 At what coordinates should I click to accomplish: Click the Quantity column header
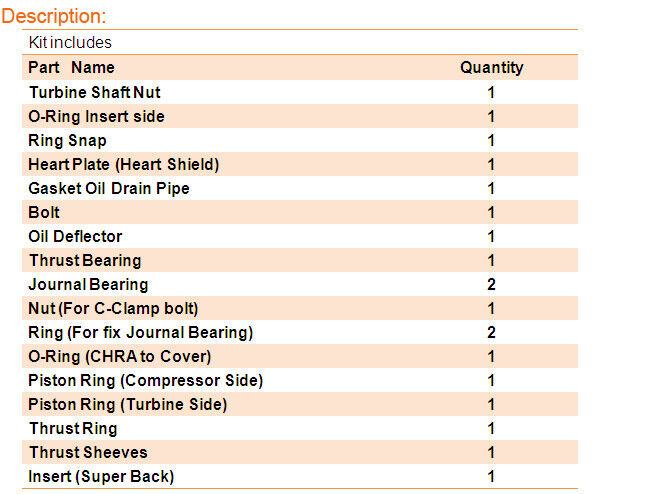click(491, 68)
